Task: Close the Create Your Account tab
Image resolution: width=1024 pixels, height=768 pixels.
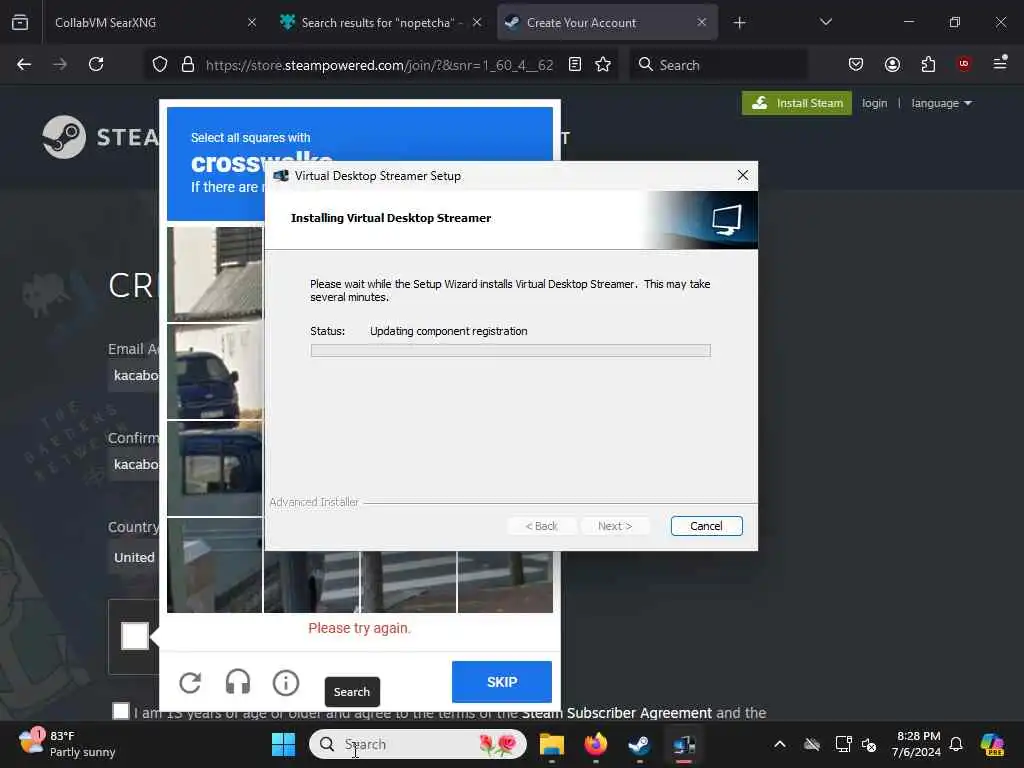Action: point(701,22)
